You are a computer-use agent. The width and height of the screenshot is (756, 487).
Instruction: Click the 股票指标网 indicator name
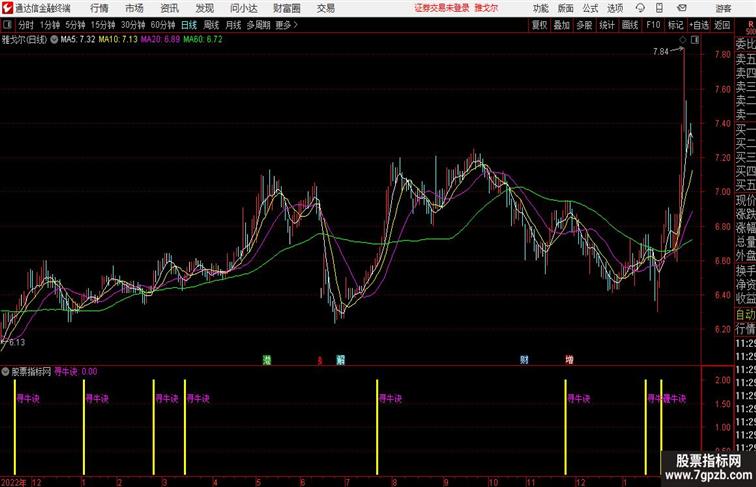click(31, 372)
